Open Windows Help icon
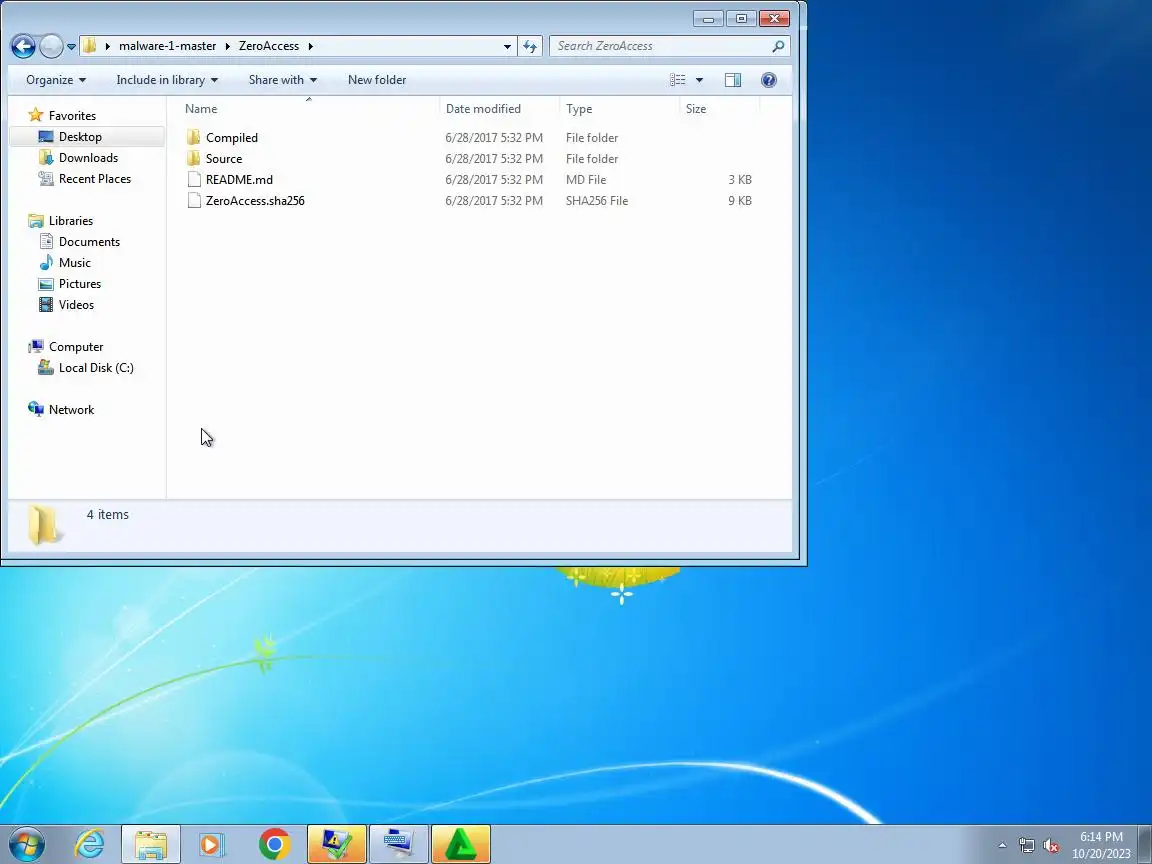This screenshot has height=864, width=1152. tap(768, 80)
